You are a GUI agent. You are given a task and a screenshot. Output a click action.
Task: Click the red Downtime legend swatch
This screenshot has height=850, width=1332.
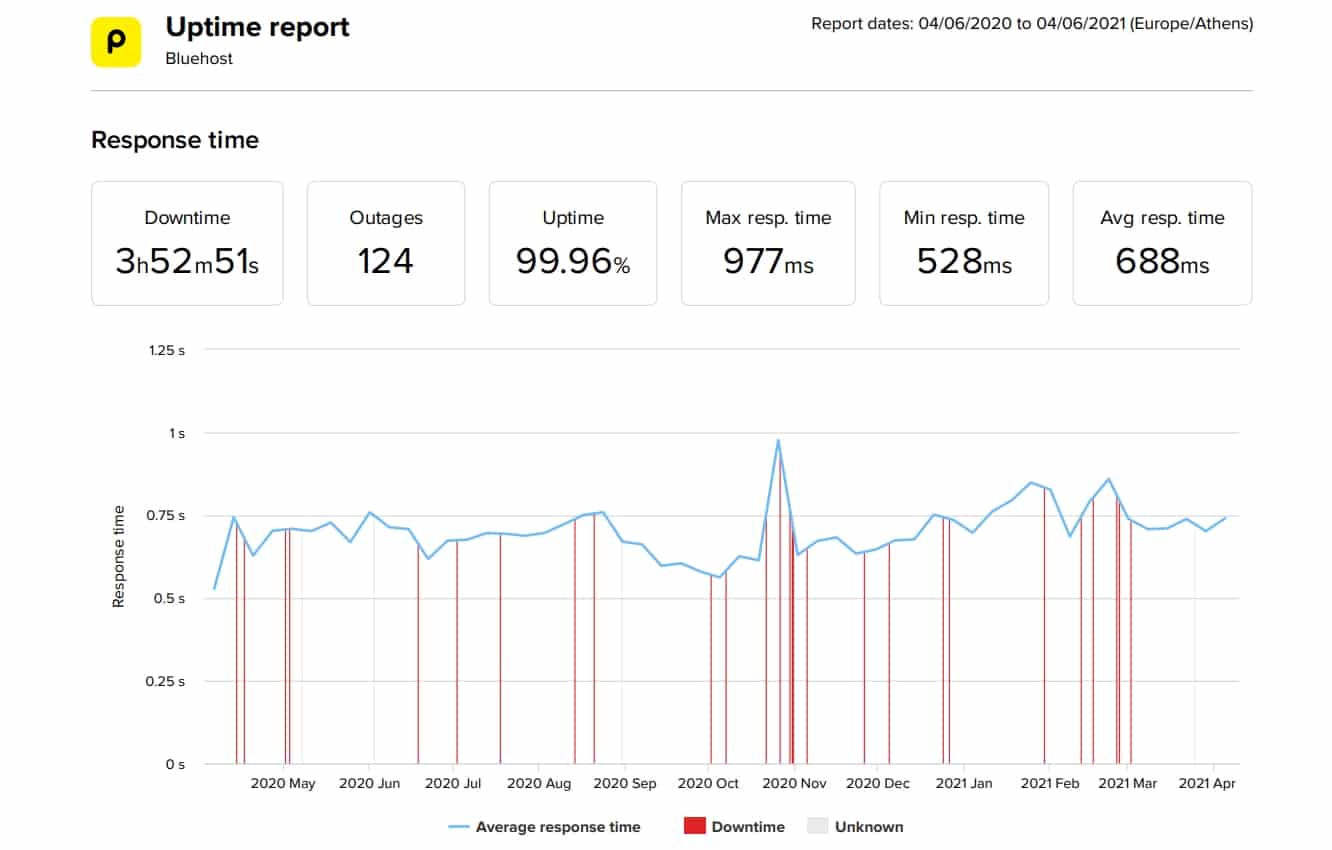point(695,827)
